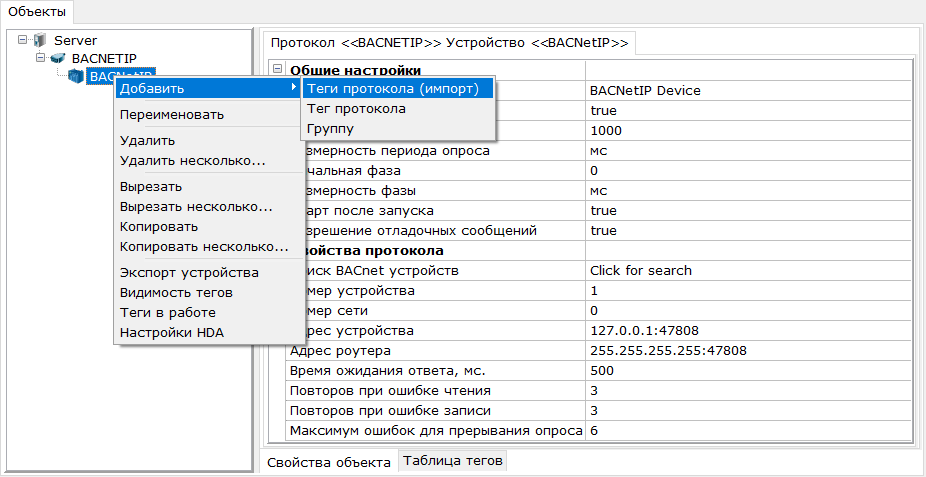This screenshot has height=477, width=926.
Task: Collapse the BACNETIP tree node
Action: [x=40, y=58]
